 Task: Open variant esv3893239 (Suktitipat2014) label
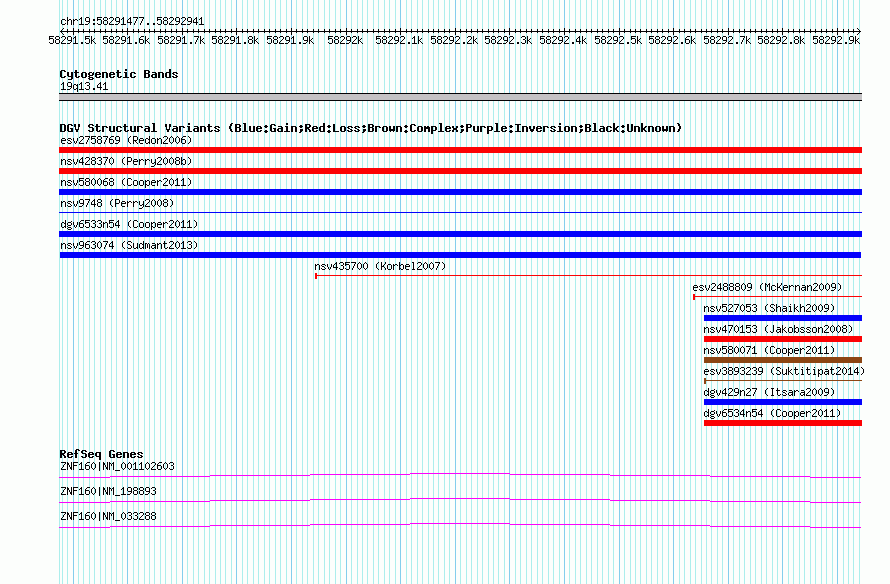point(784,371)
